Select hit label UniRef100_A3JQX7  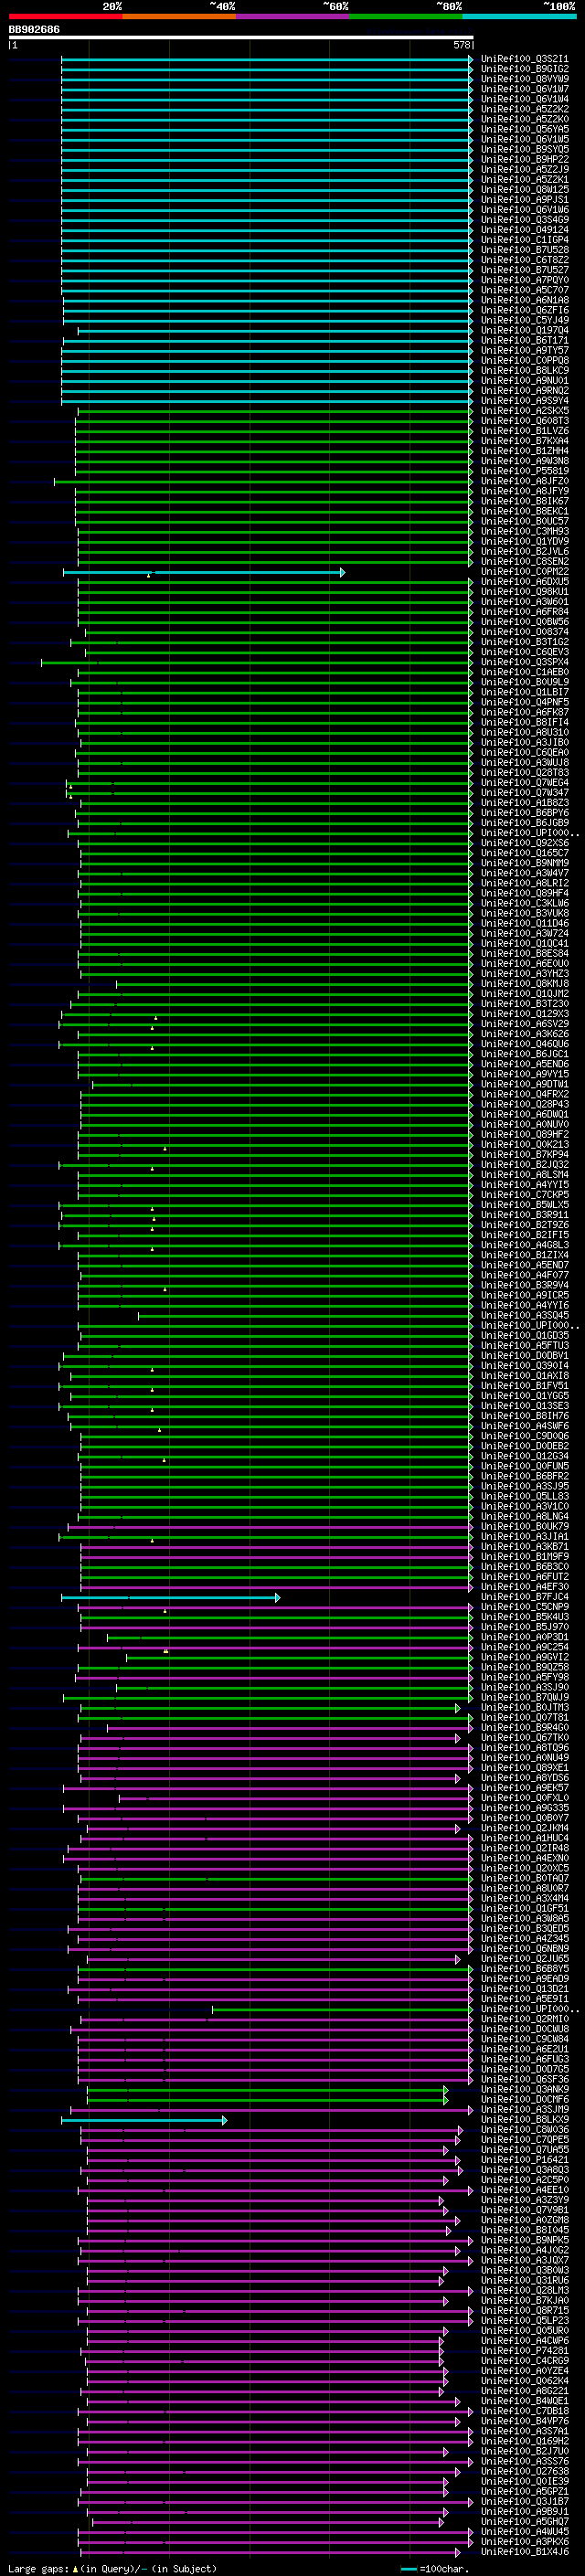(x=525, y=2261)
